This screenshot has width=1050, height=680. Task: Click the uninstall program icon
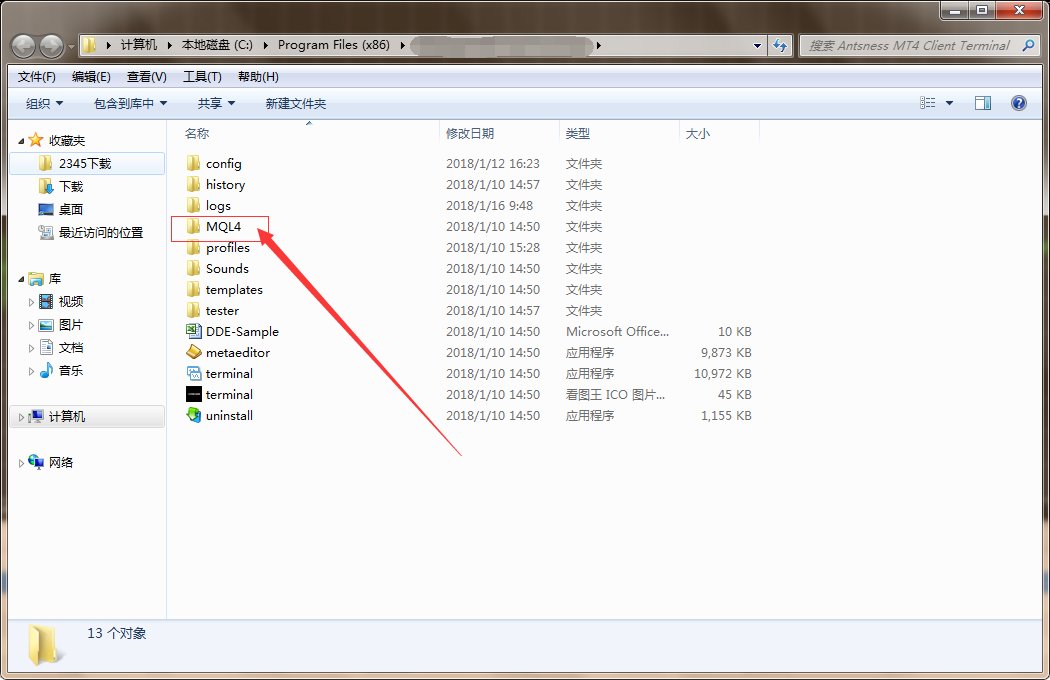click(194, 415)
